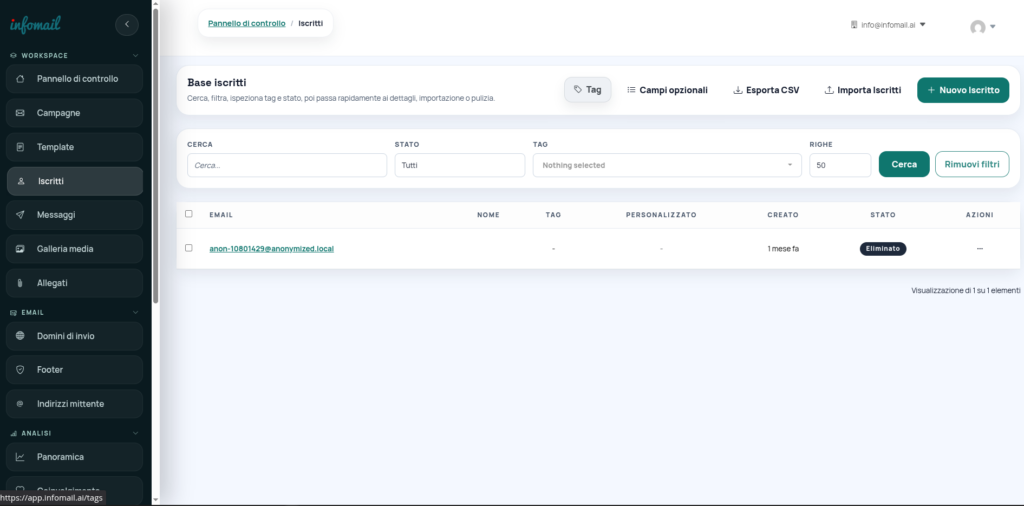The image size is (1024, 506).
Task: Click the Campagne envelope icon in sidebar
Action: [20, 113]
